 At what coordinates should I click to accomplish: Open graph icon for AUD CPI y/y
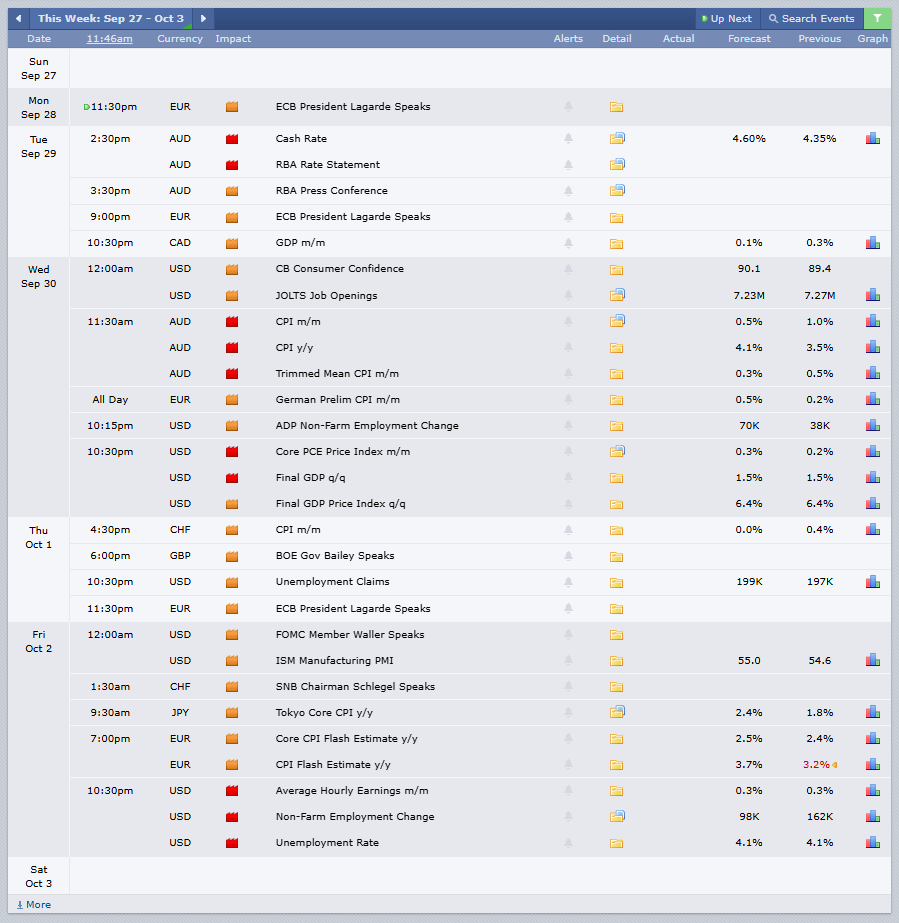click(873, 347)
